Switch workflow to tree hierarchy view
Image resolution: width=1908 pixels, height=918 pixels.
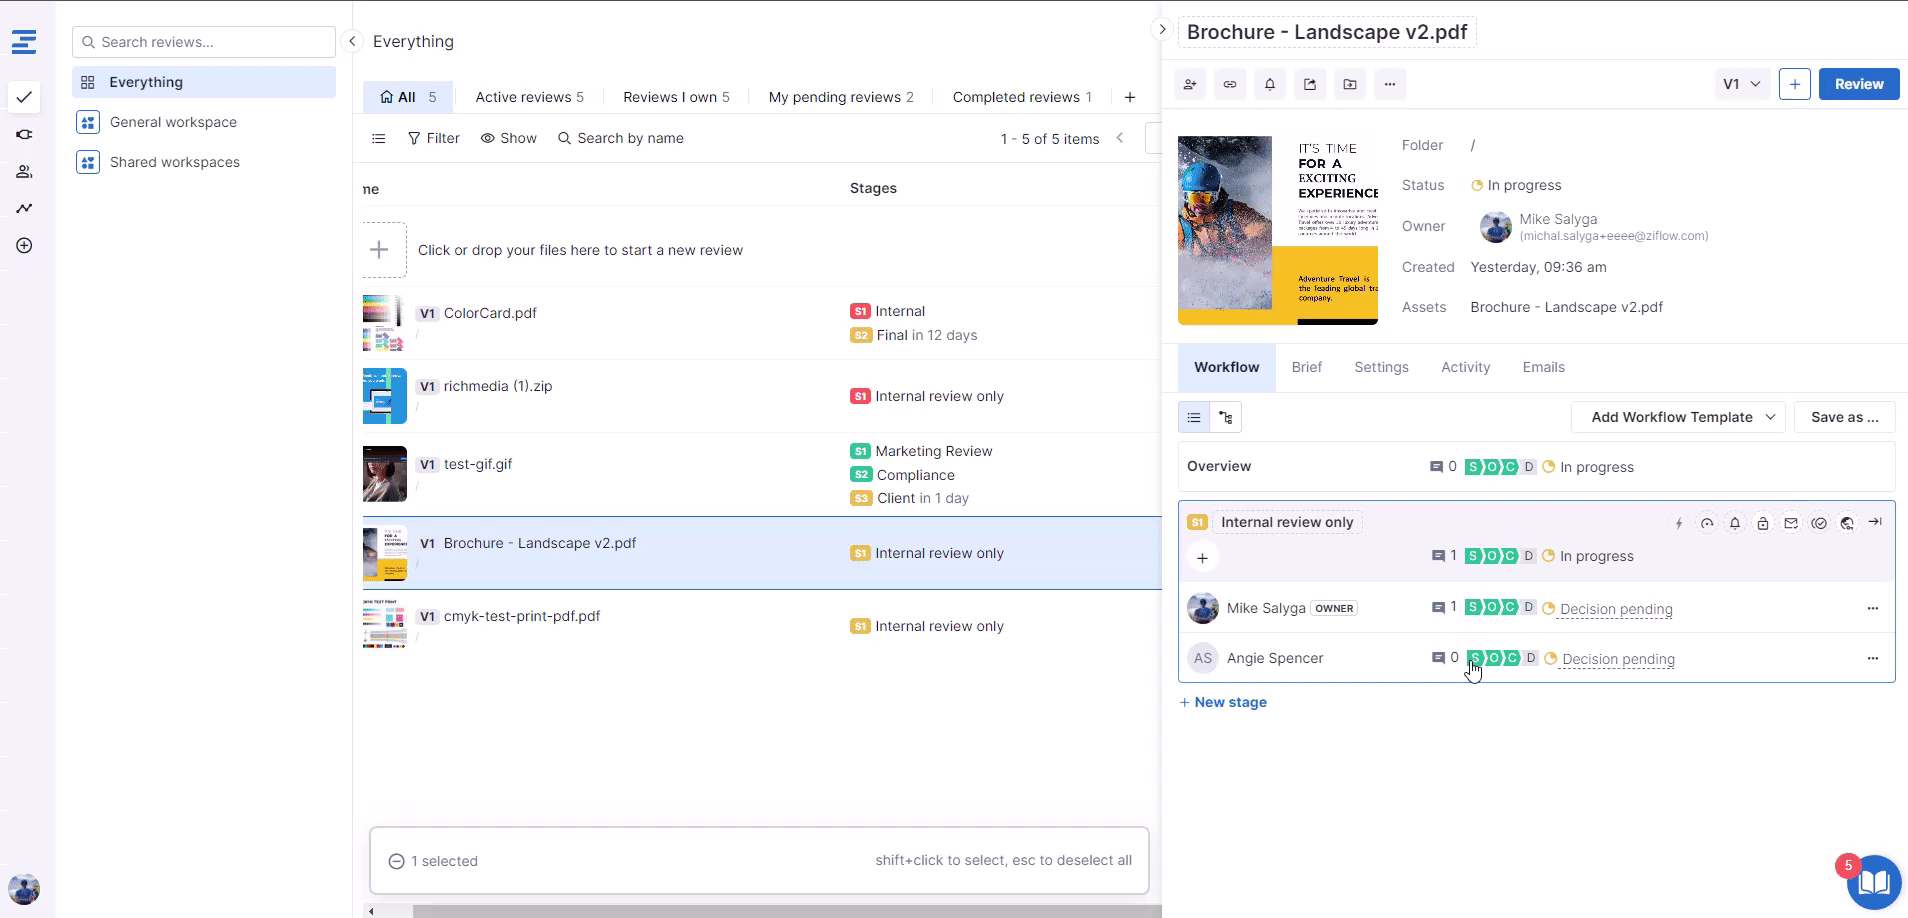[x=1226, y=417]
